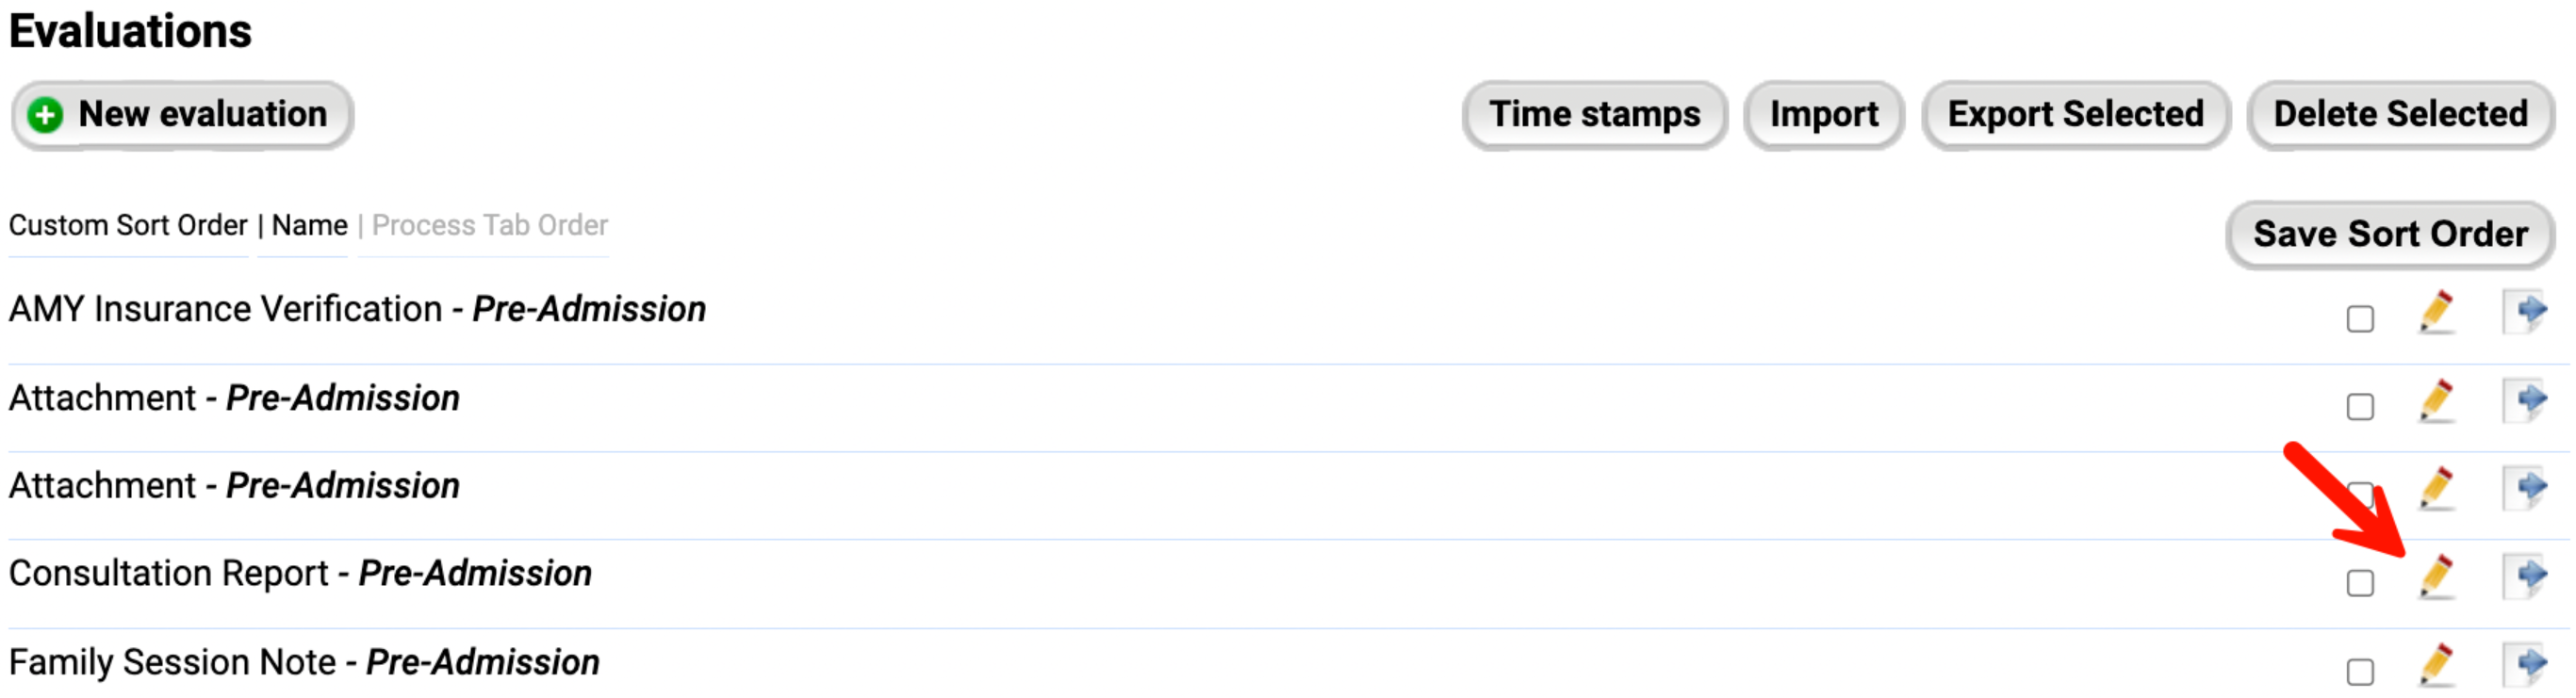Click Delete Selected
Image resolution: width=2576 pixels, height=698 pixels.
2399,115
